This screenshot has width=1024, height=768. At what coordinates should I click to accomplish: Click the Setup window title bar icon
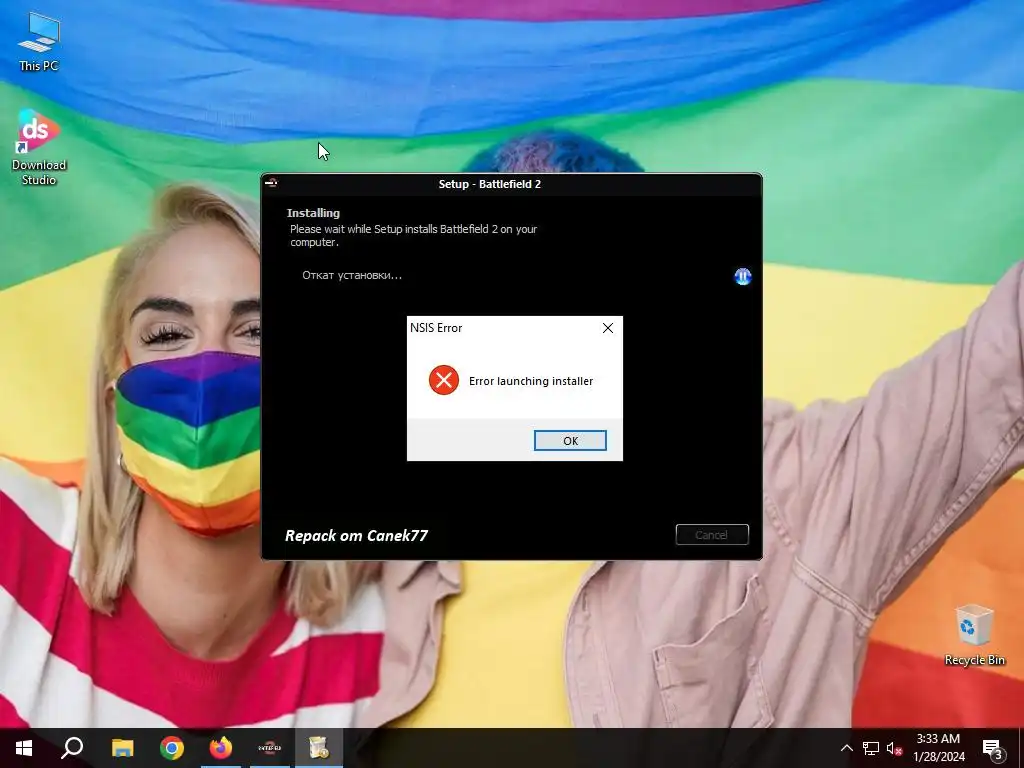[x=272, y=183]
